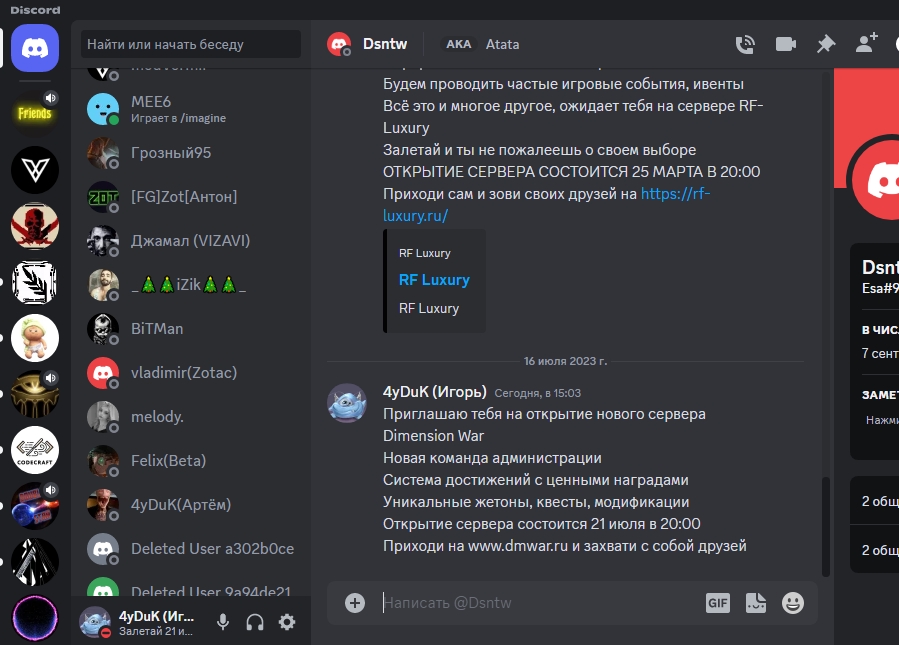Open the vladimir(Zotac) conversation
The image size is (899, 645).
[x=191, y=373]
